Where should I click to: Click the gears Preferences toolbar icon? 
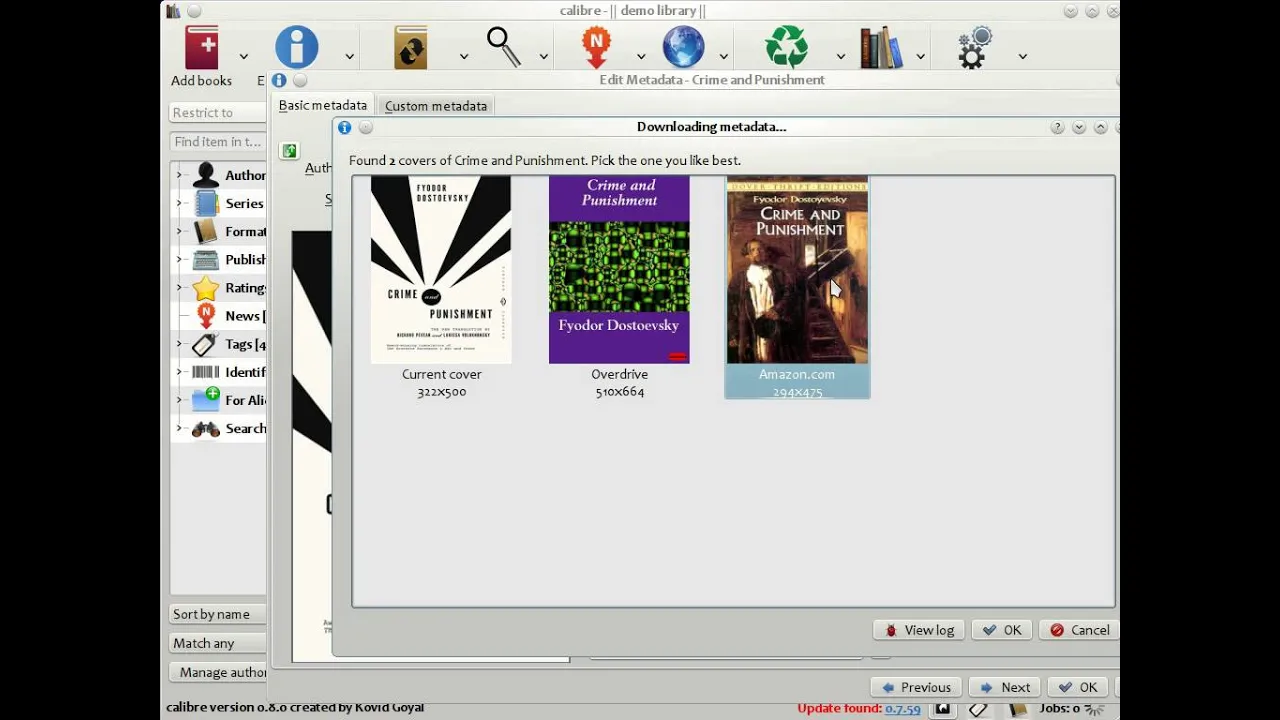(x=974, y=47)
